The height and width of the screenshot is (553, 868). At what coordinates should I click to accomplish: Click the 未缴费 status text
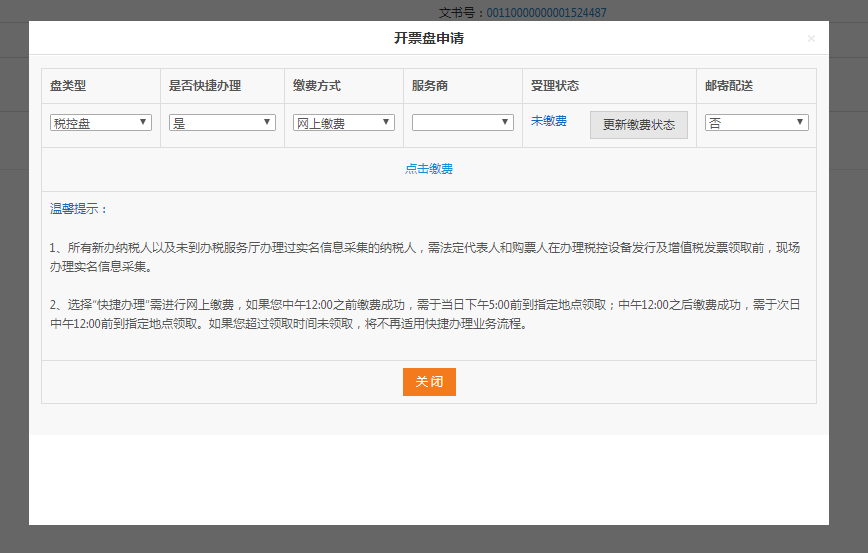(x=549, y=121)
